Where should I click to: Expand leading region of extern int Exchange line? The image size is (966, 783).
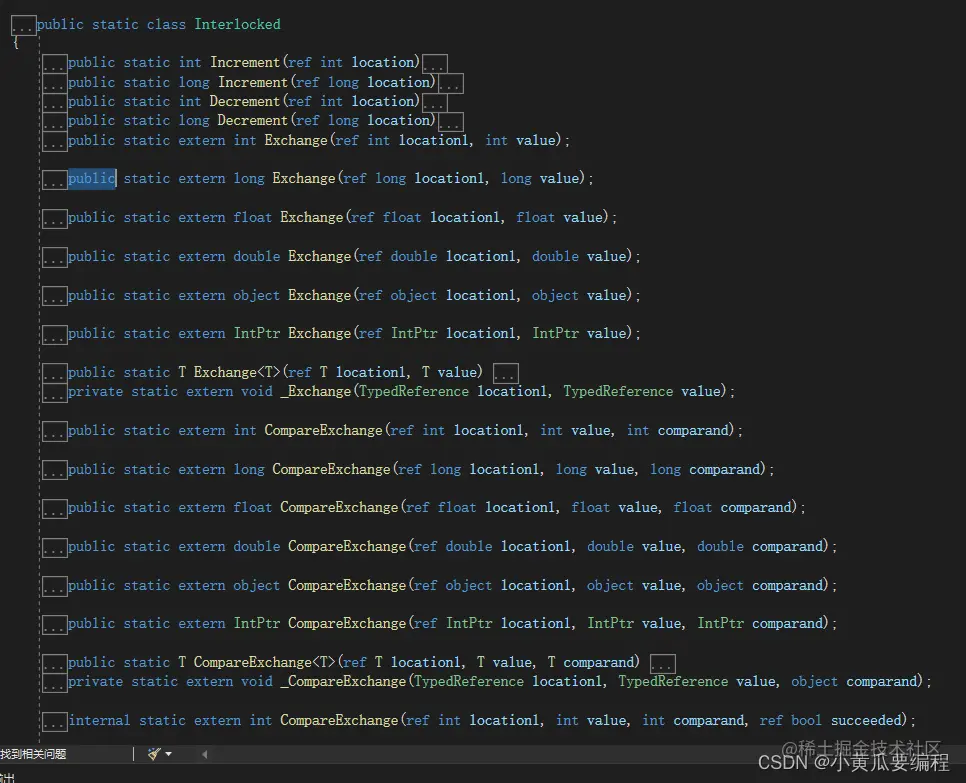click(x=54, y=142)
